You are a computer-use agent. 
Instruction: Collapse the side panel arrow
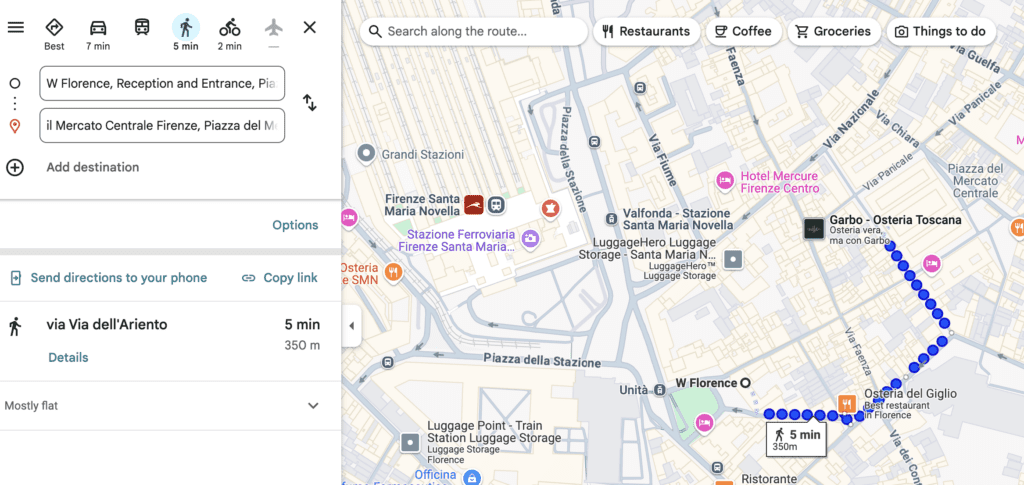click(351, 326)
